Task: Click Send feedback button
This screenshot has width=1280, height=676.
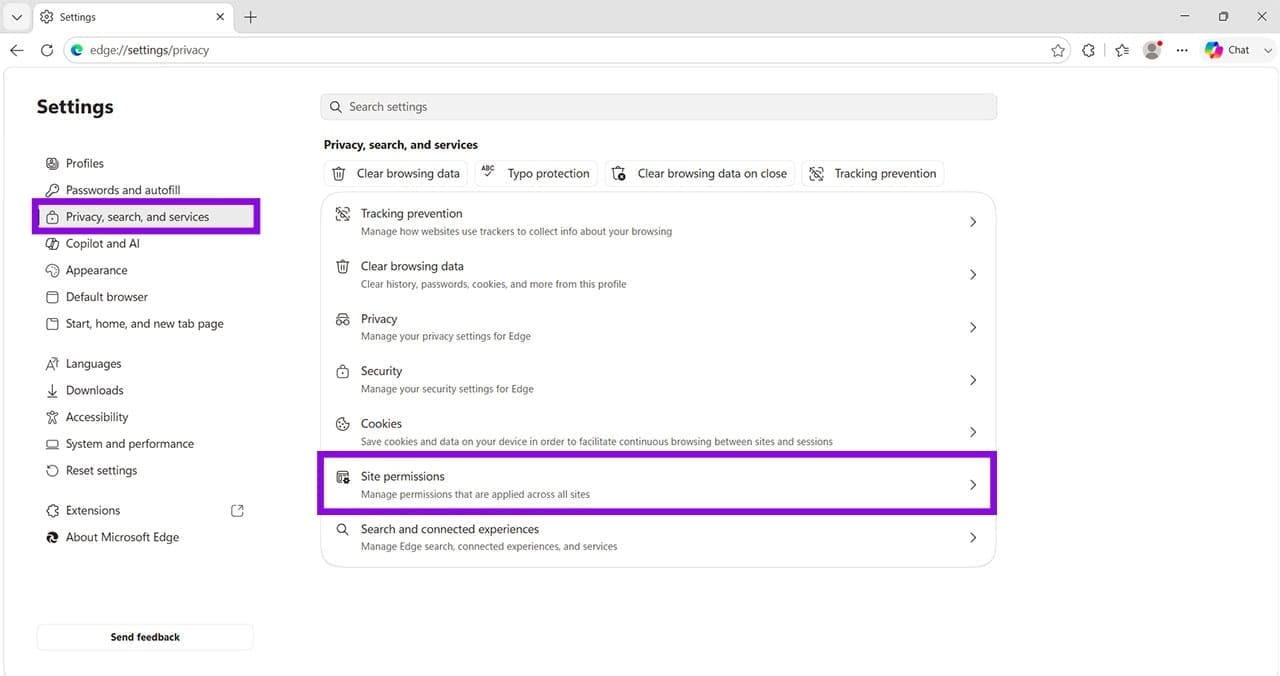Action: [145, 637]
